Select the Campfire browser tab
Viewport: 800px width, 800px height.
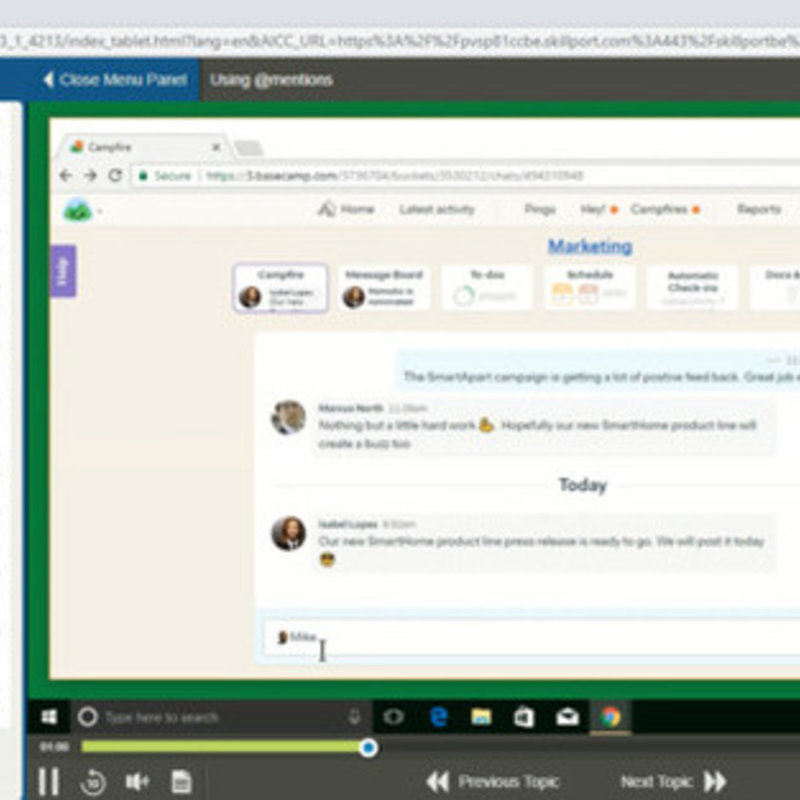coord(143,147)
